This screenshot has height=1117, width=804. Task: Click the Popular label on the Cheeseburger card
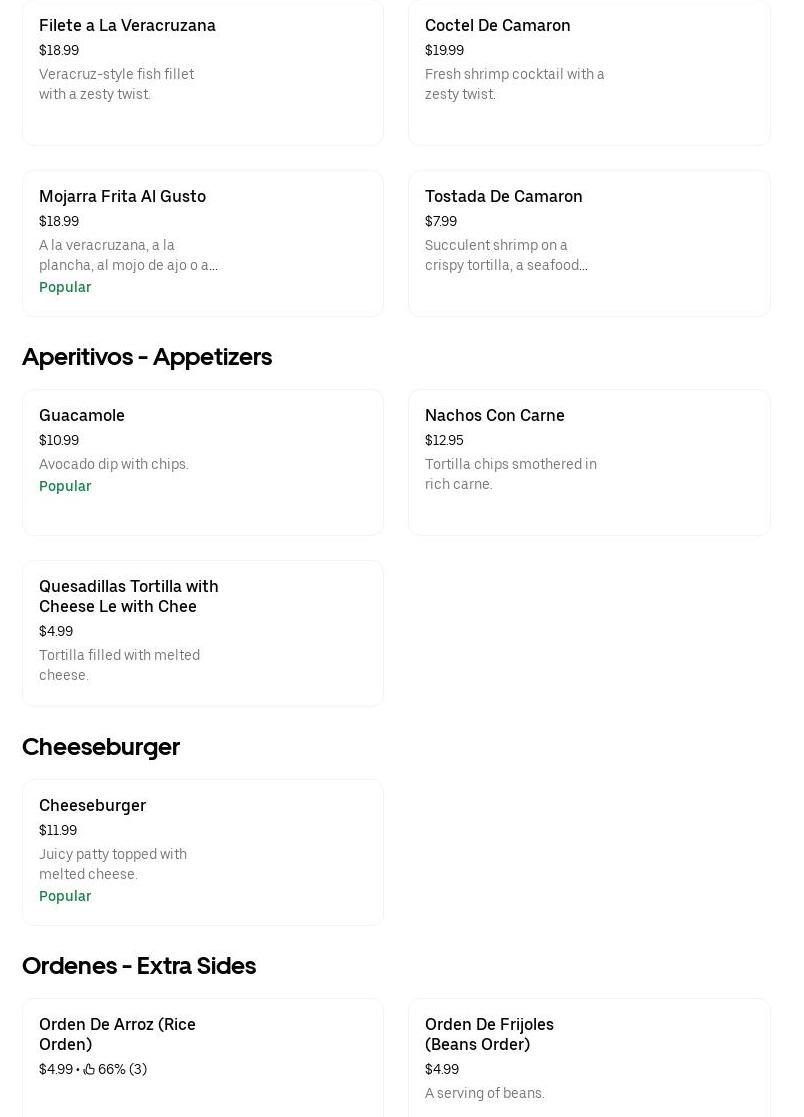(x=65, y=896)
